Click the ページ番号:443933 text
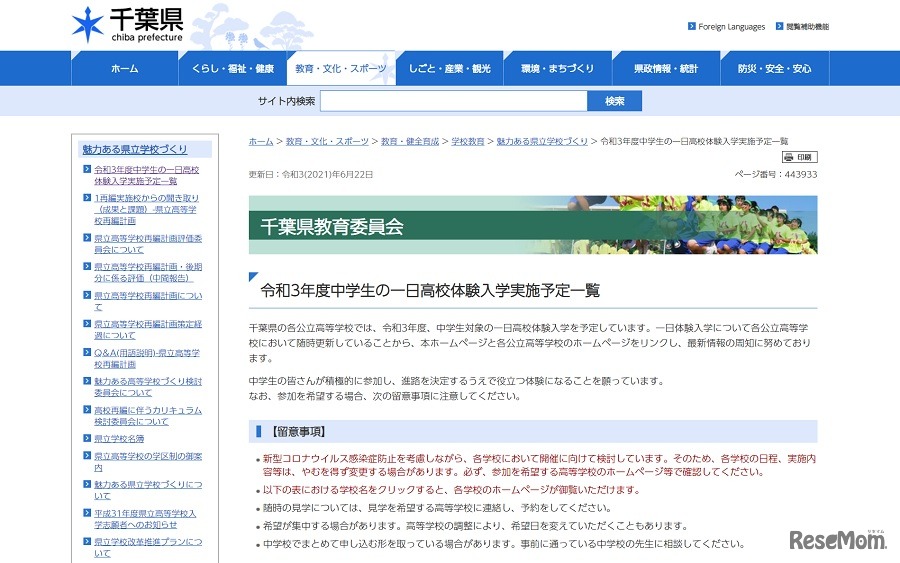The height and width of the screenshot is (563, 900). (x=775, y=174)
